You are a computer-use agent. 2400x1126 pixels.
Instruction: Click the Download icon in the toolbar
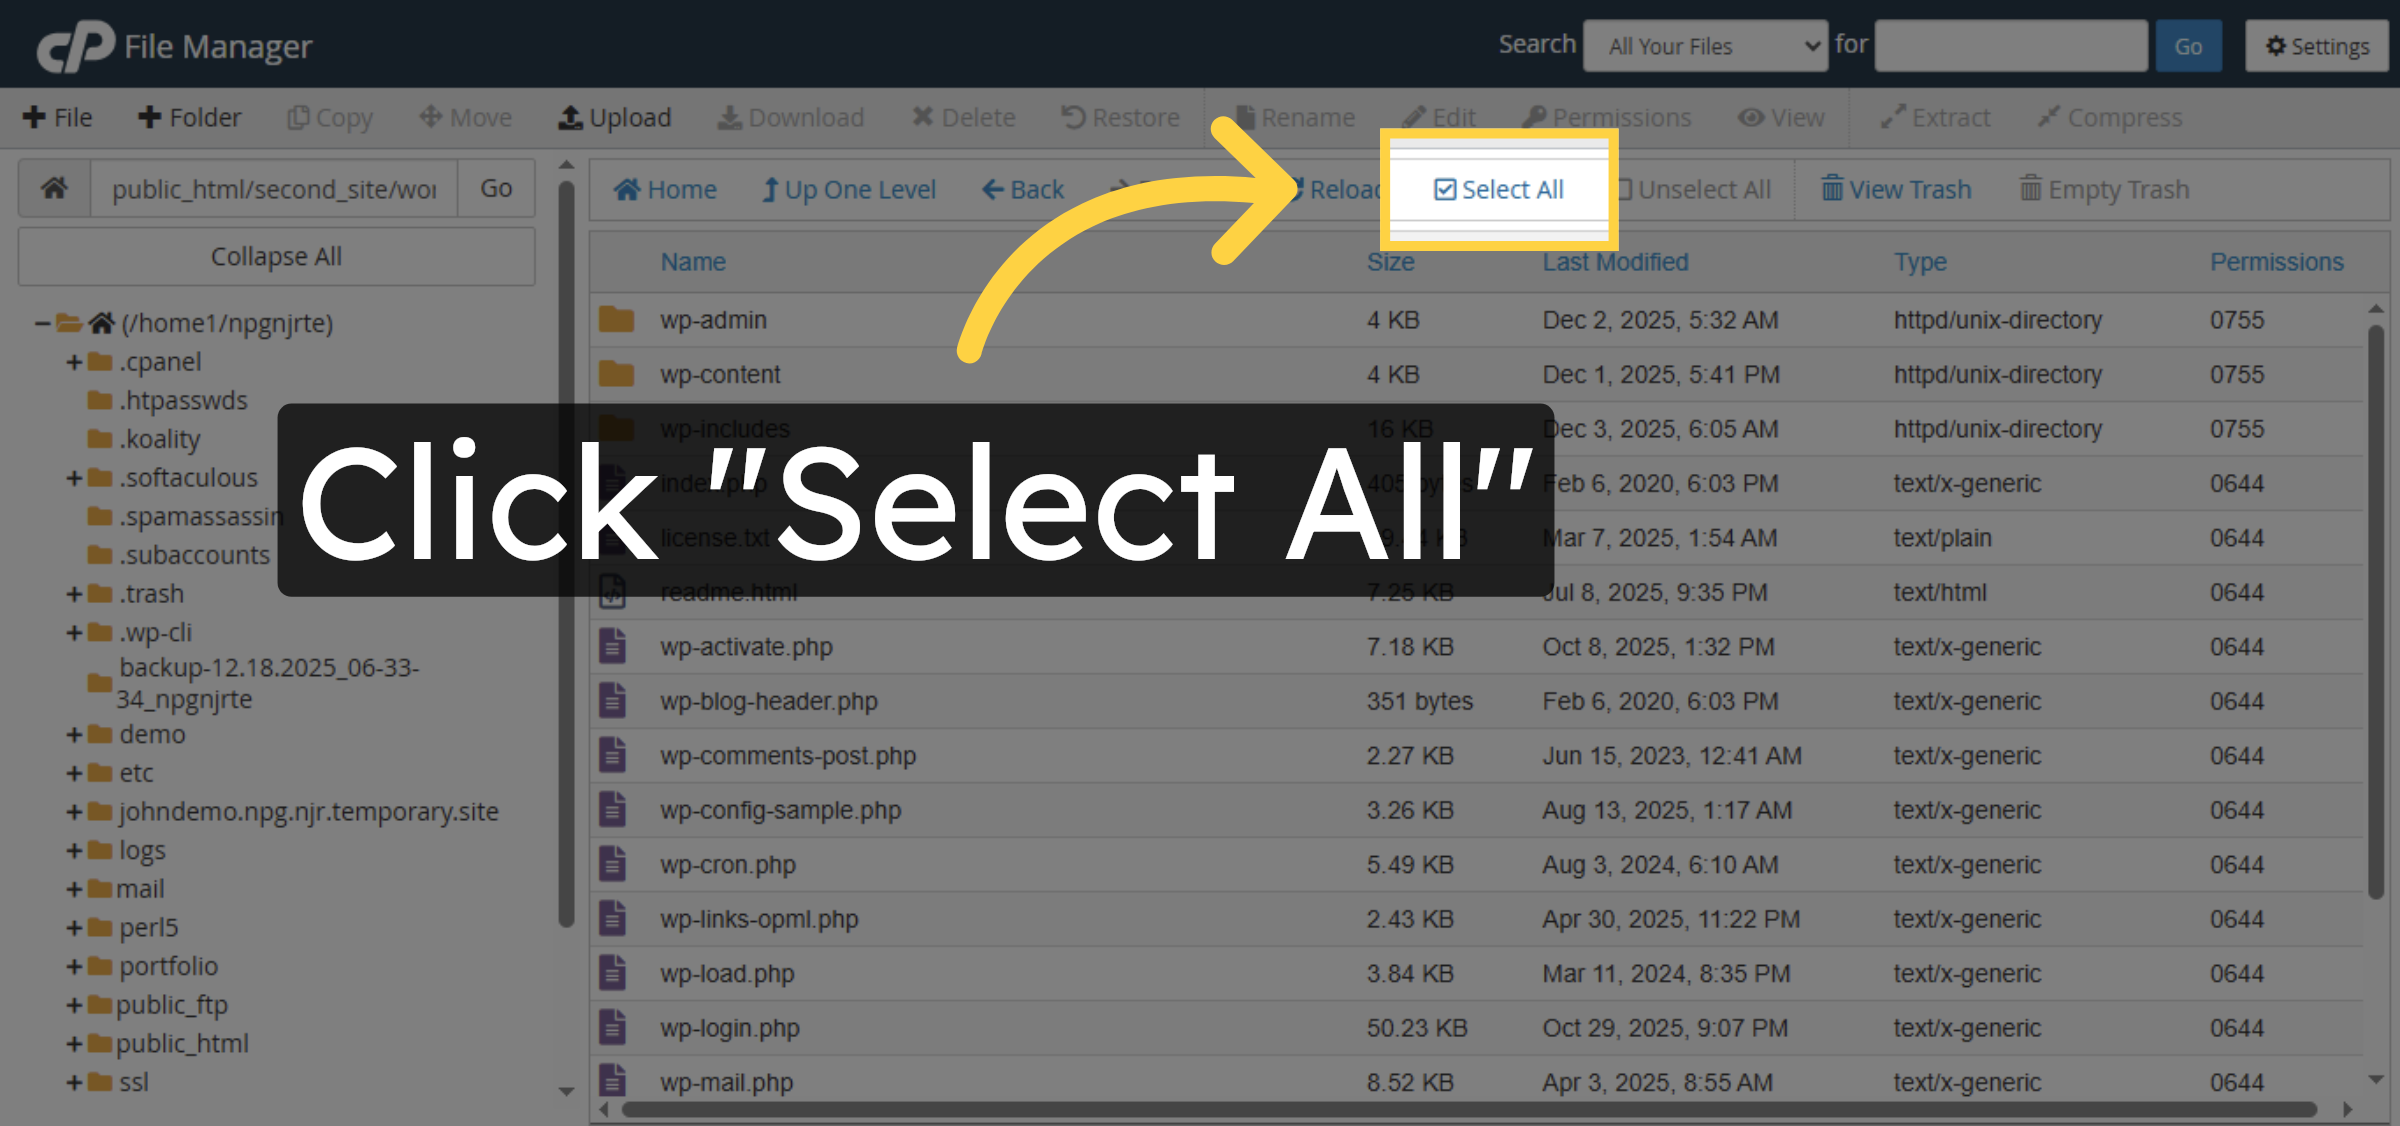791,117
